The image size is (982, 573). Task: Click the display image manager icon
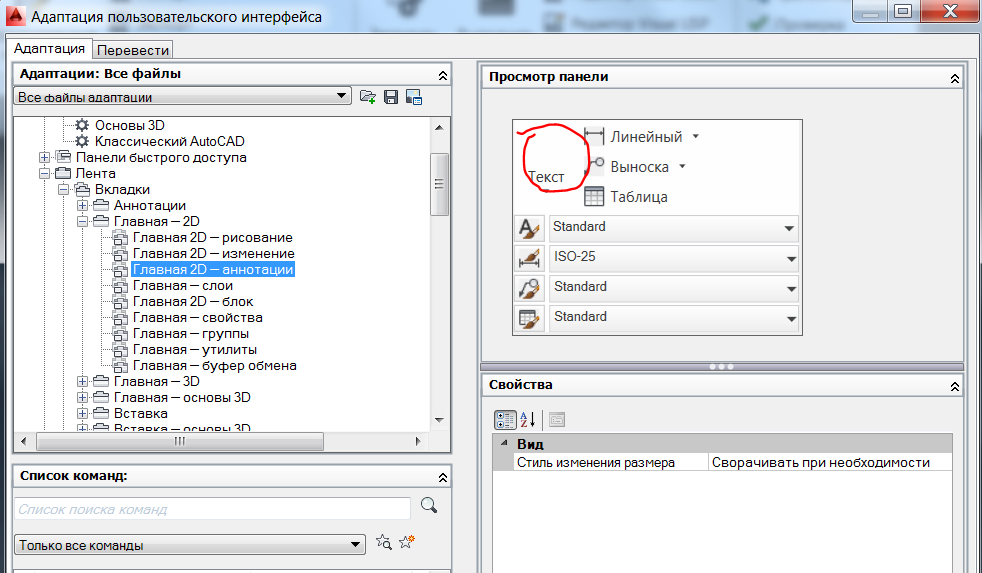pyautogui.click(x=413, y=97)
